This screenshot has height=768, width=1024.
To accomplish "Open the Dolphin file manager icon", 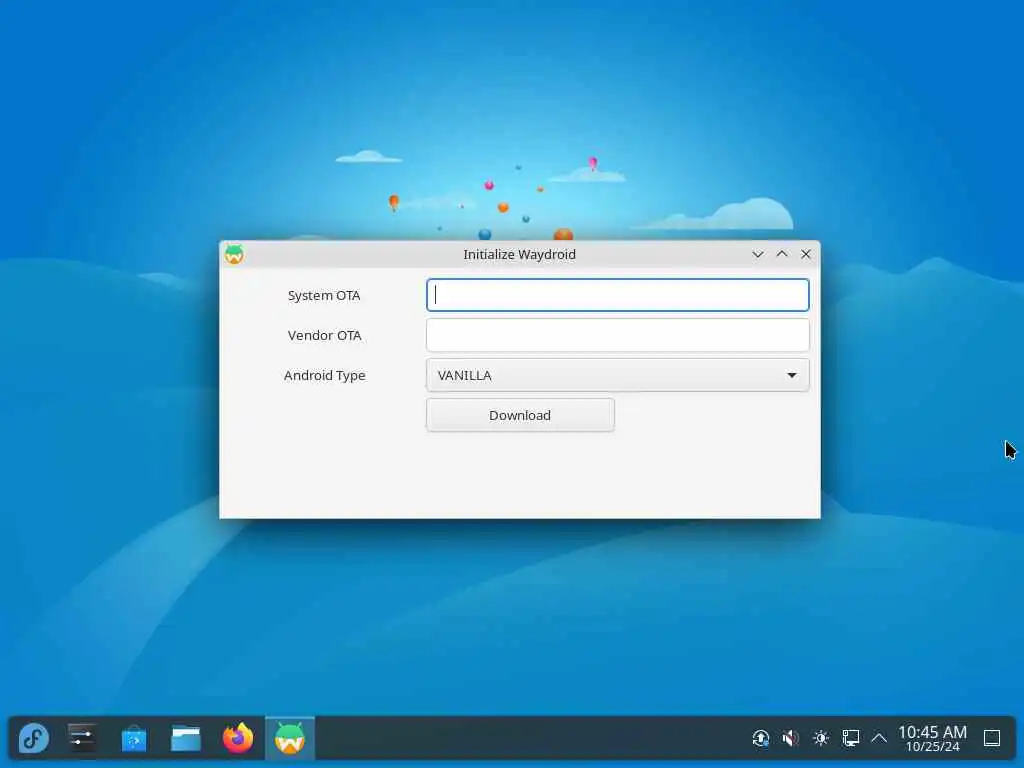I will (x=185, y=739).
